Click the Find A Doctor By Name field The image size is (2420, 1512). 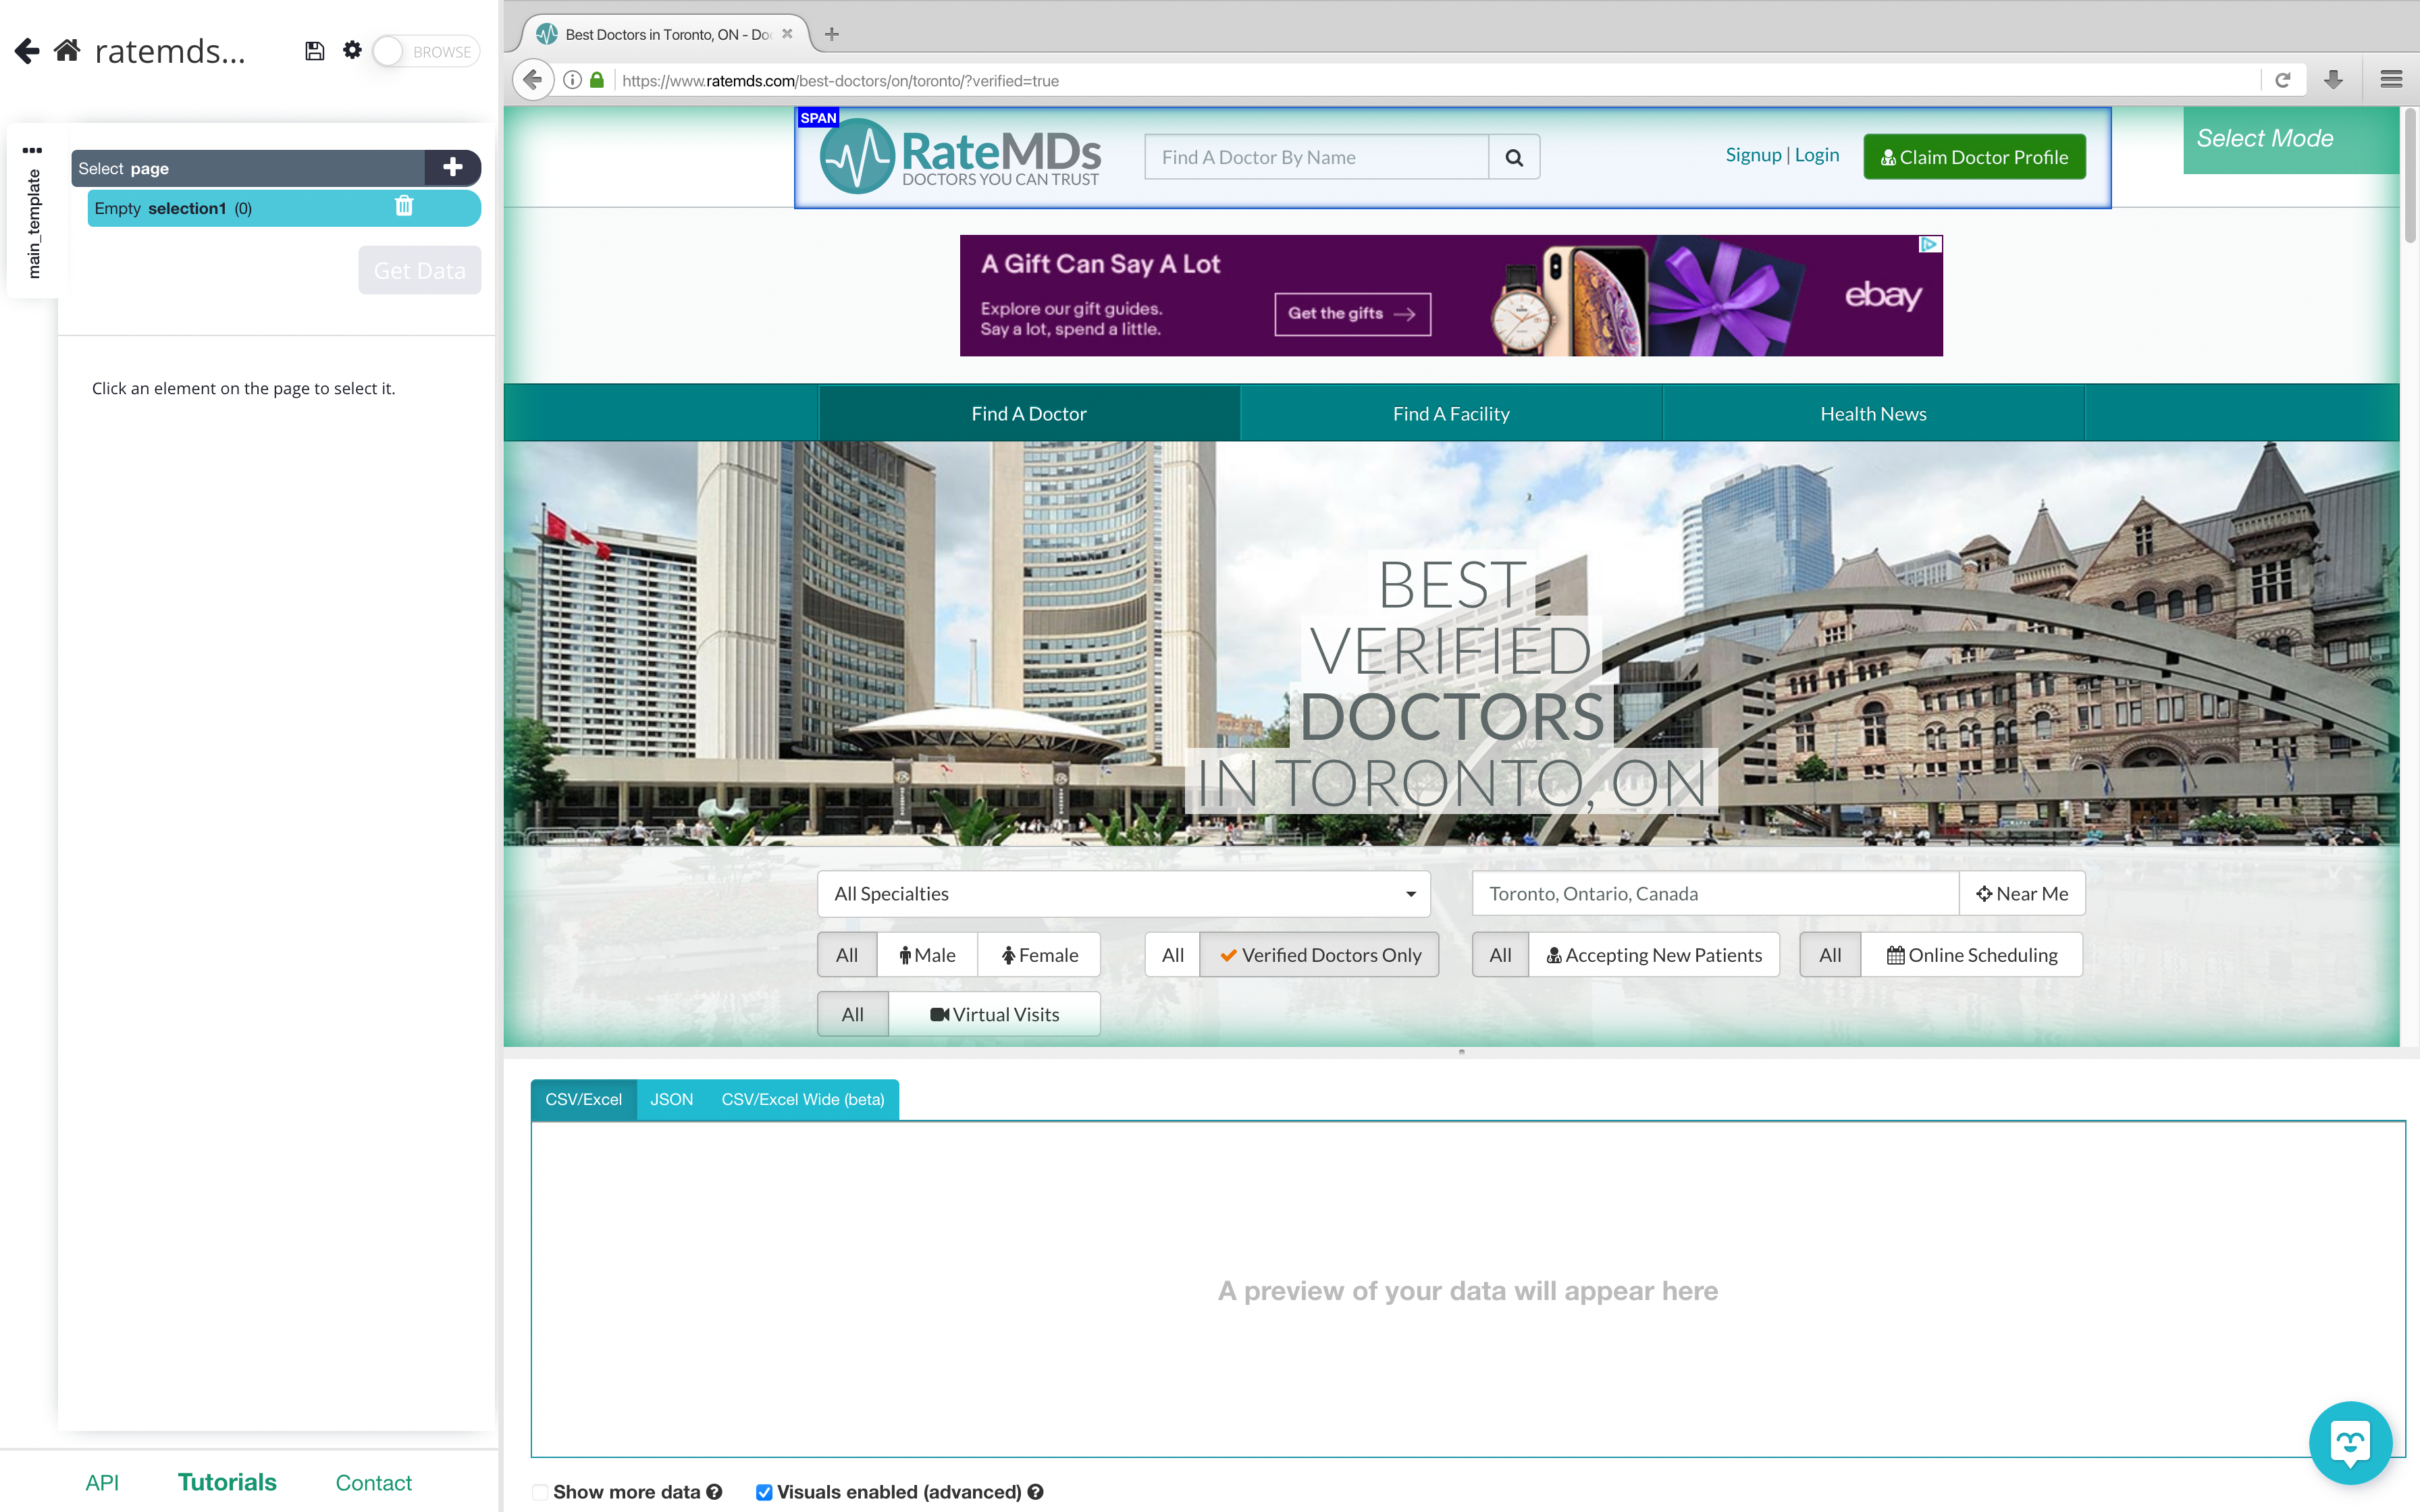point(1316,157)
